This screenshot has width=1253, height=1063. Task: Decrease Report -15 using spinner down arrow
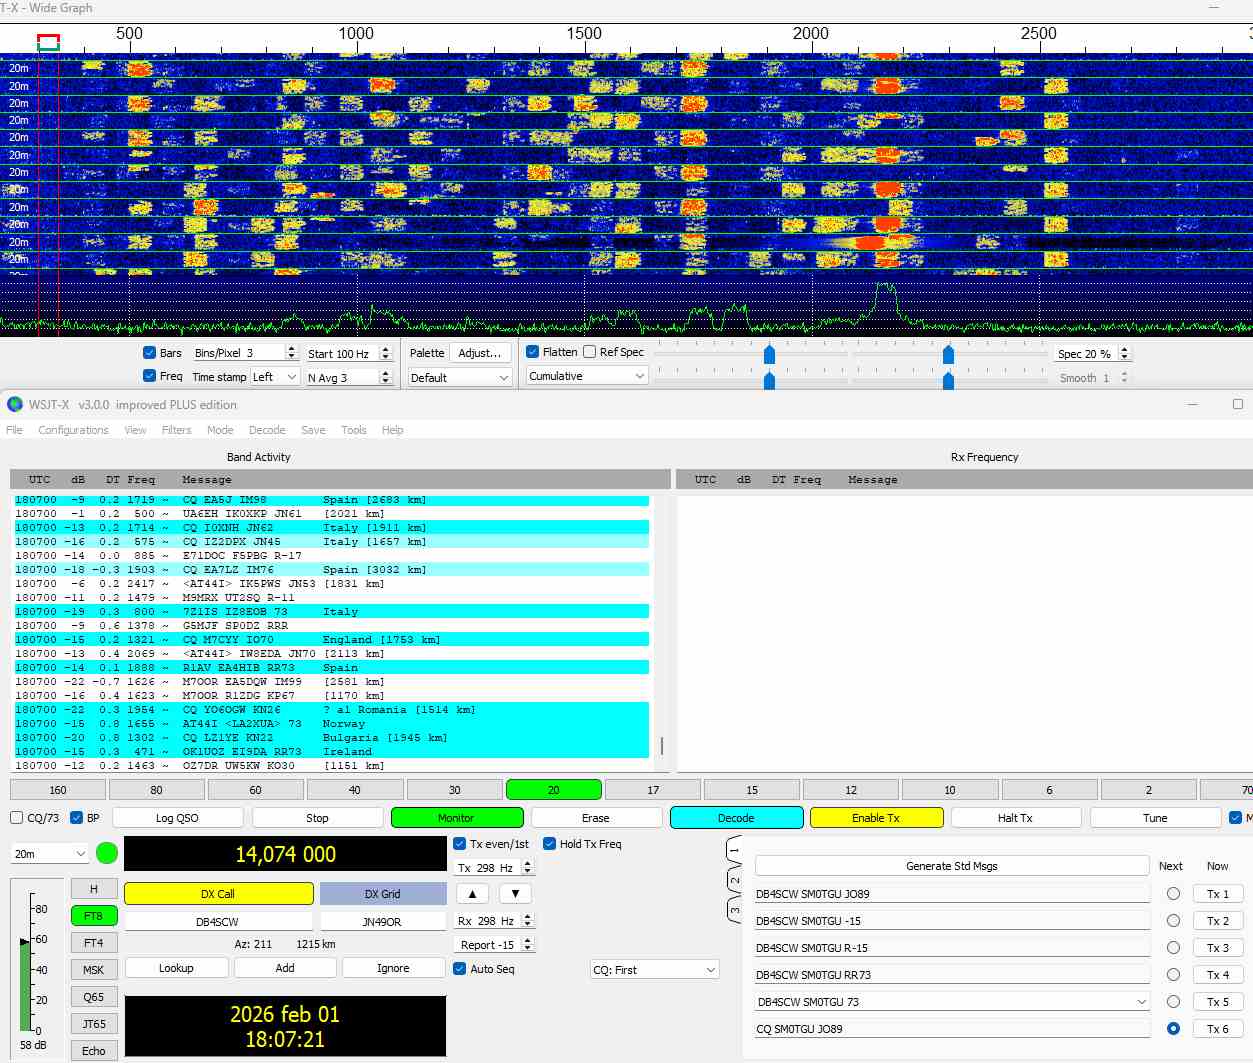point(528,949)
